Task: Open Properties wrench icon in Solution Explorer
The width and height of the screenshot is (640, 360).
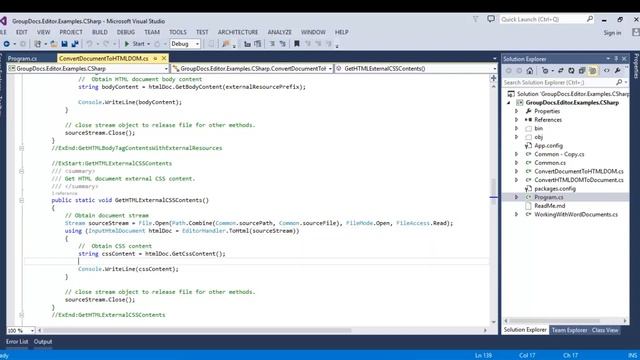Action: click(618, 71)
